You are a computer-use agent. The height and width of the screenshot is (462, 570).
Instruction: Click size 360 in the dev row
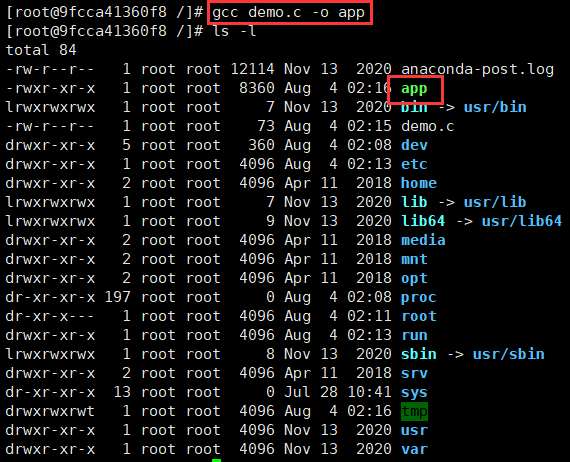tap(261, 145)
